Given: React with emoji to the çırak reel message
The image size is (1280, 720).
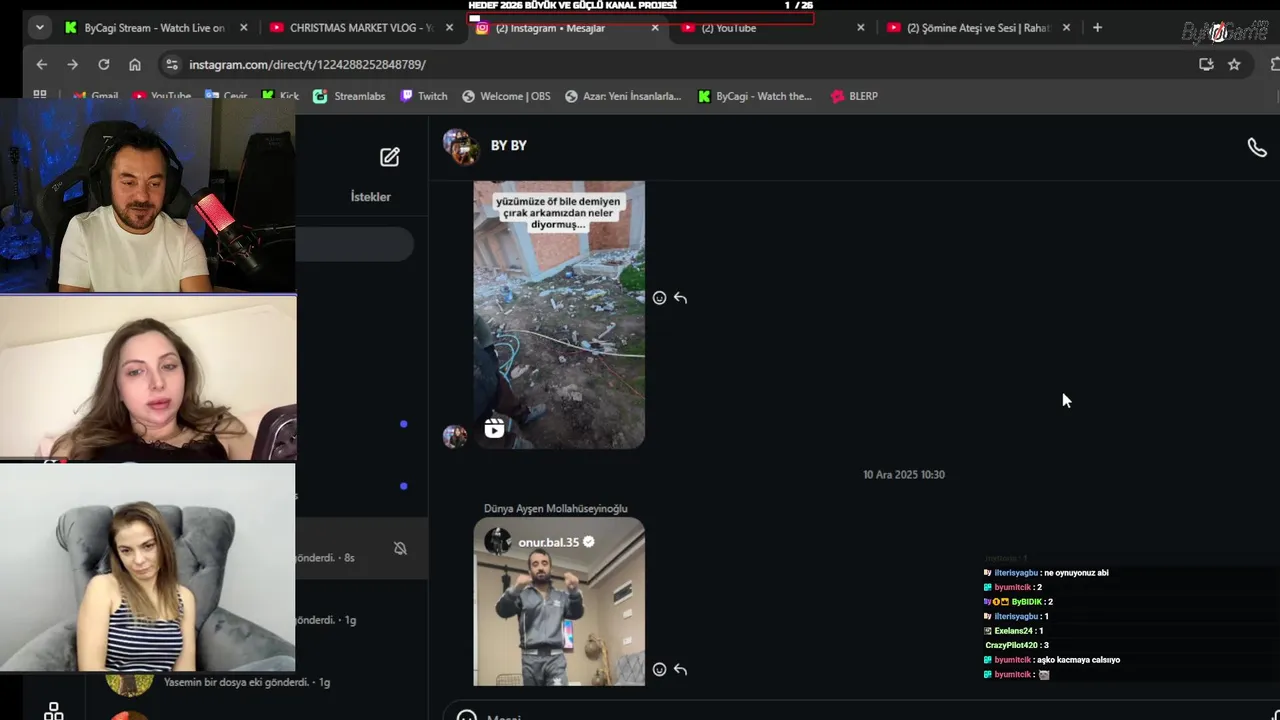Looking at the screenshot, I should 659,298.
